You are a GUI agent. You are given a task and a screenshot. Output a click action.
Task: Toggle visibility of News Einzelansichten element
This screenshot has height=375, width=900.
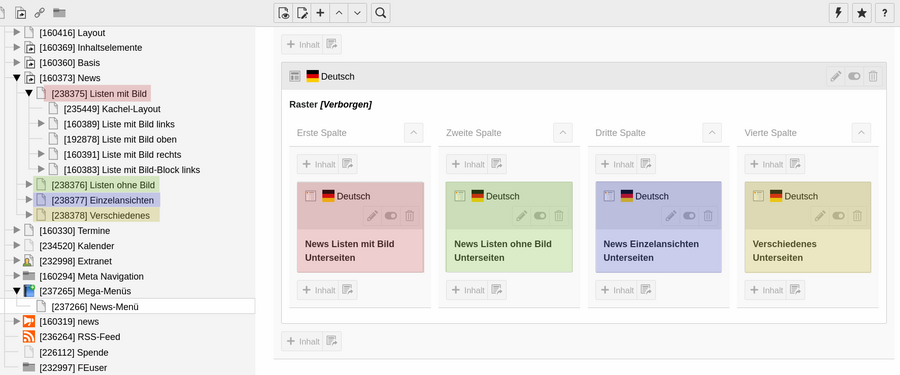click(689, 215)
